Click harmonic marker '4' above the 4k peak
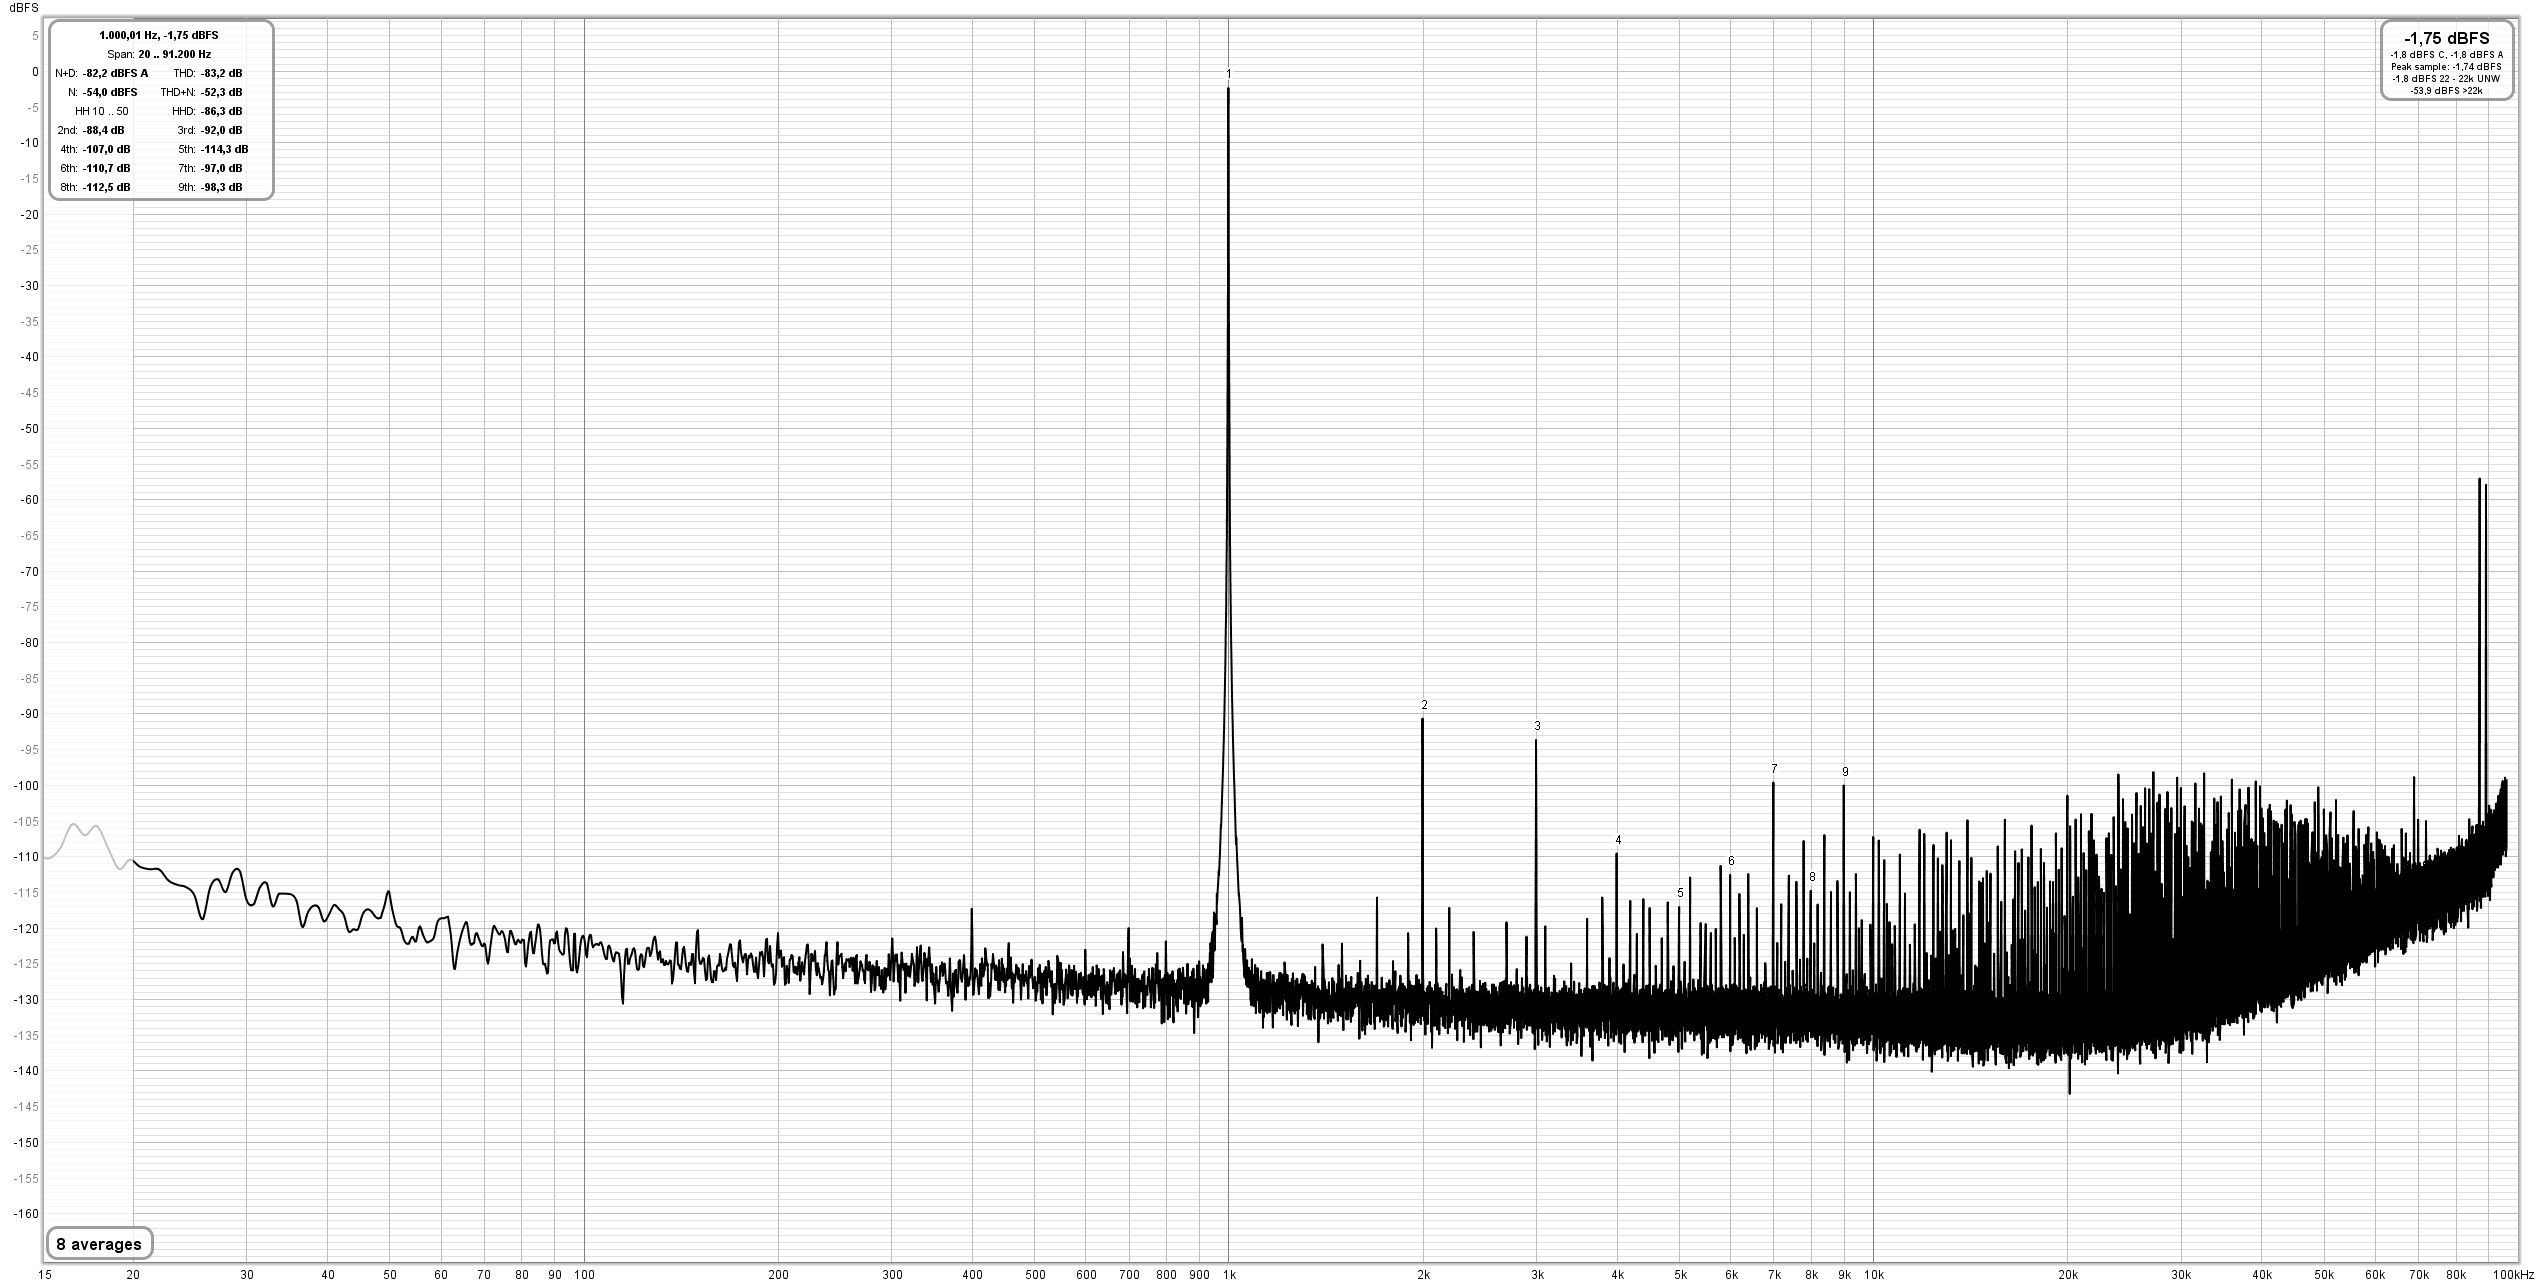This screenshot has width=2540, height=1287. tap(1618, 841)
